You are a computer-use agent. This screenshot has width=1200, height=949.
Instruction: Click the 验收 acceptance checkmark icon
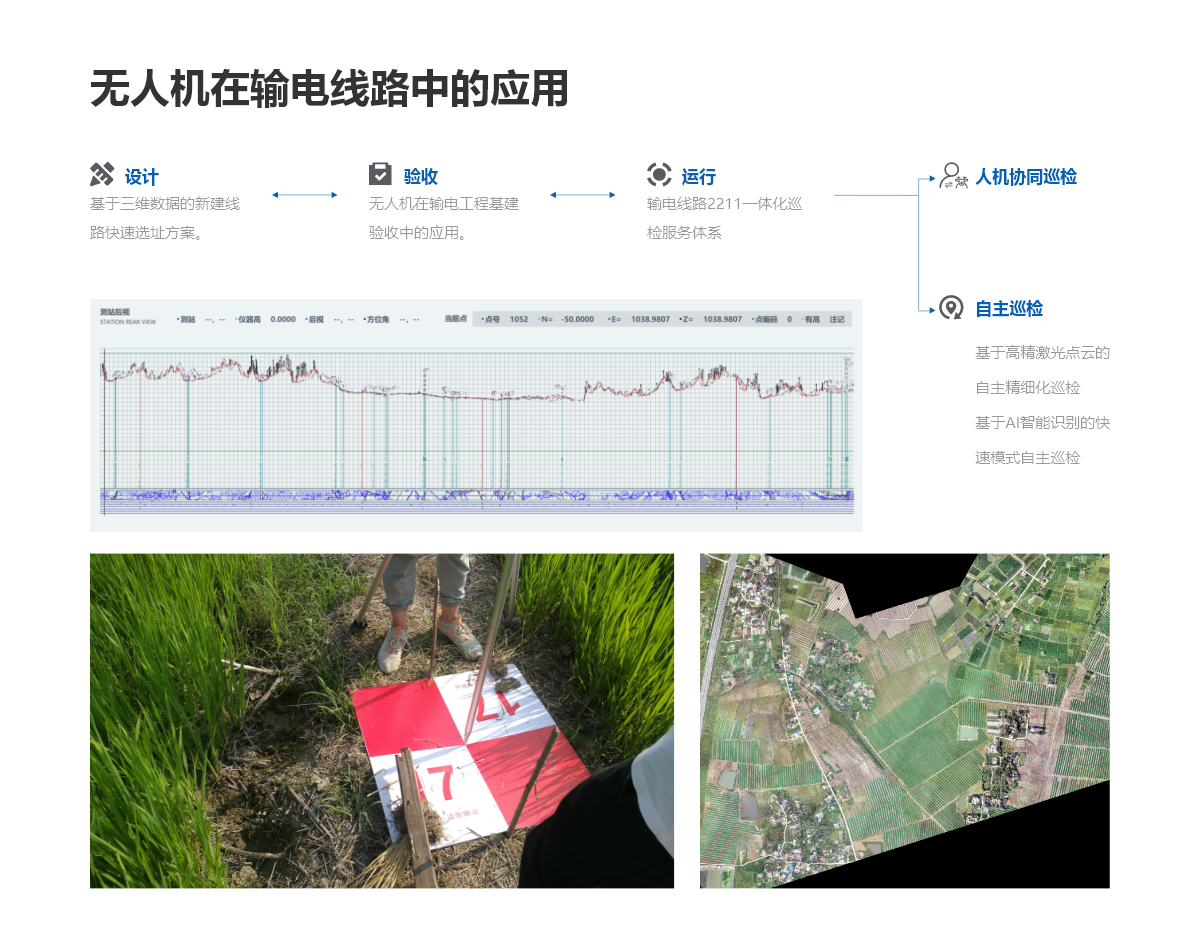380,175
